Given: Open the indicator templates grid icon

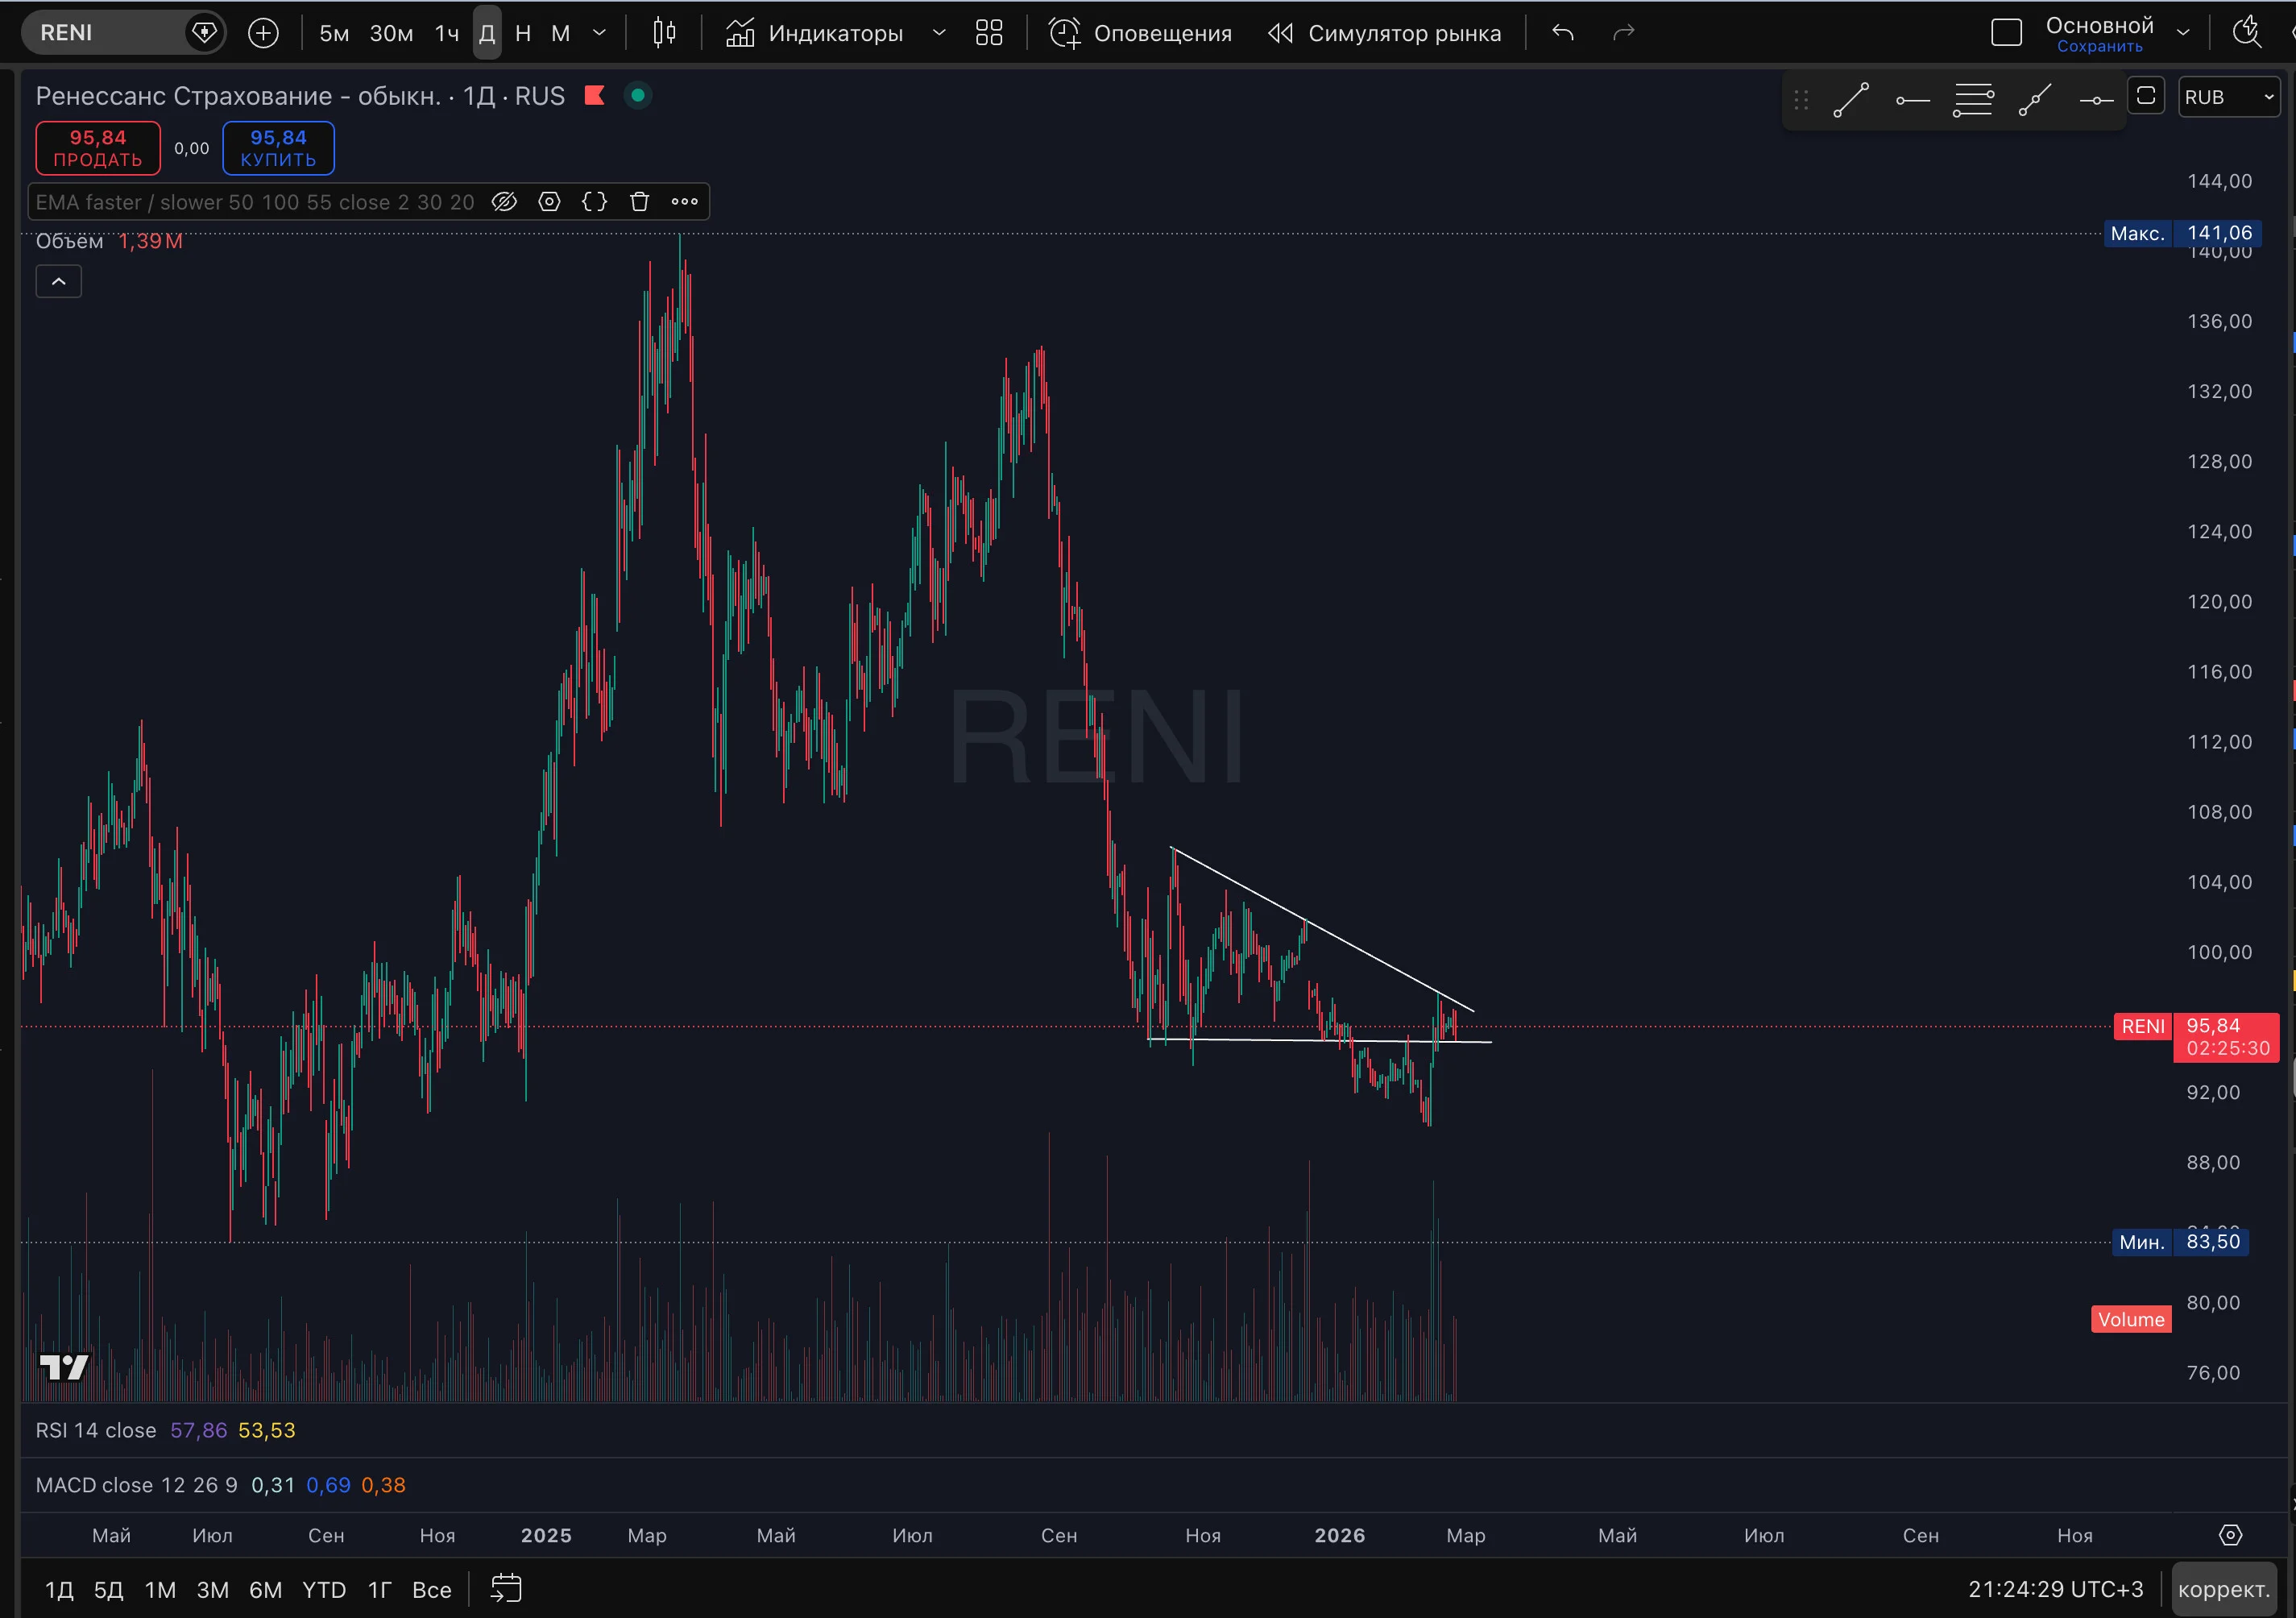Looking at the screenshot, I should (x=989, y=33).
